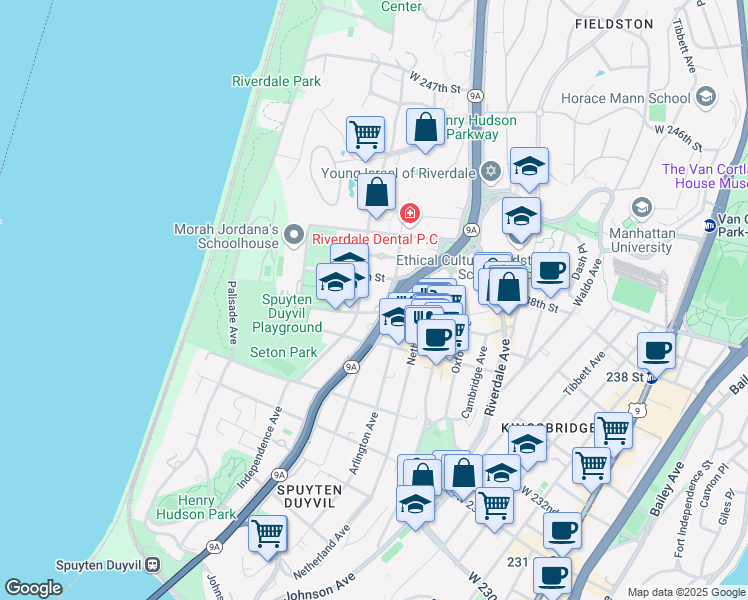Click the Manhattan University graduation pin

click(x=642, y=208)
